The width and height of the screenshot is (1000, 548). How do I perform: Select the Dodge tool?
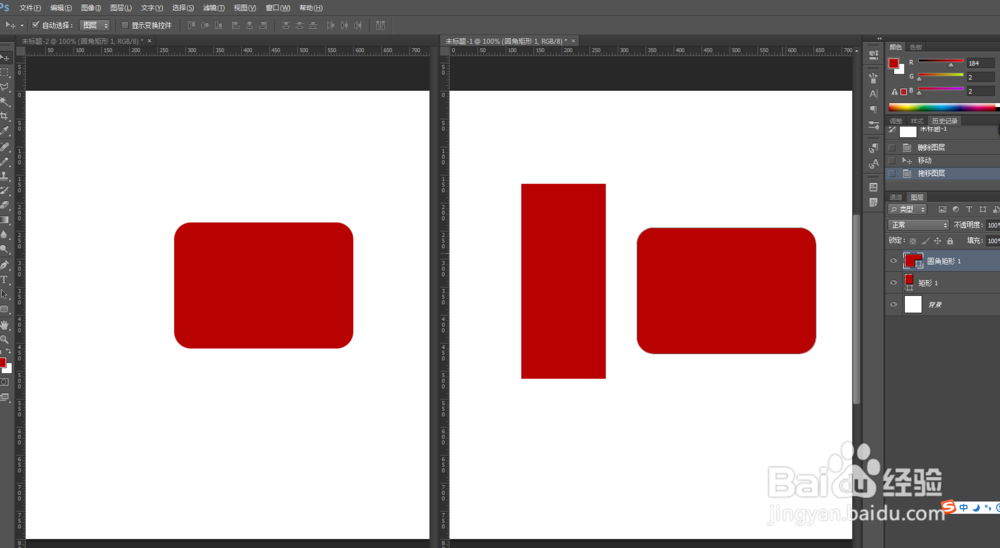point(5,249)
